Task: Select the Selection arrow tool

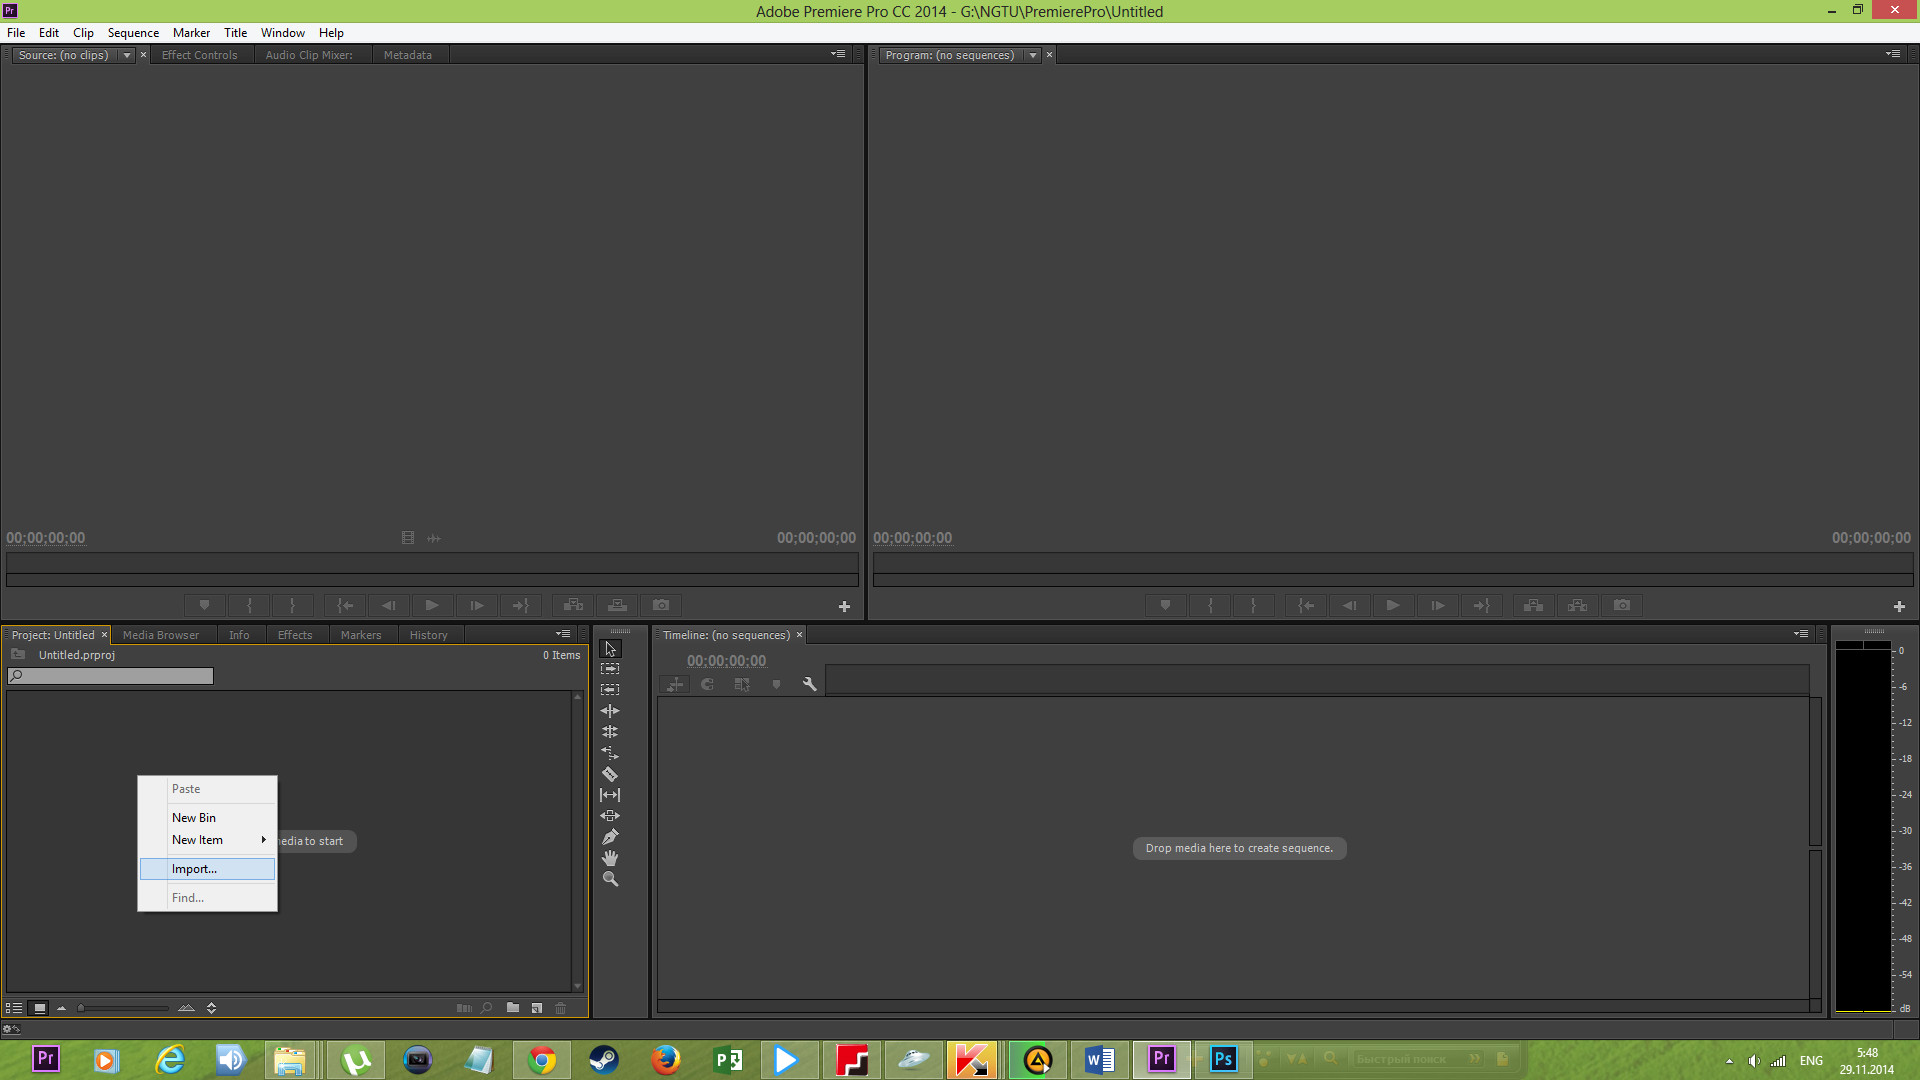Action: pyautogui.click(x=610, y=649)
